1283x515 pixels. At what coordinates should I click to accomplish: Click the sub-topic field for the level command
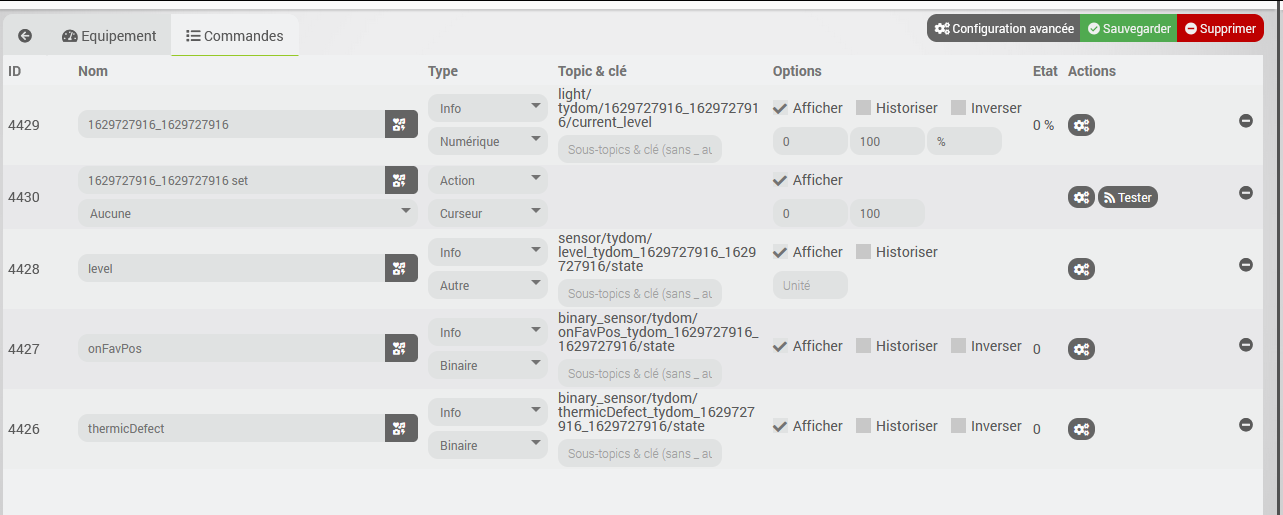[640, 293]
